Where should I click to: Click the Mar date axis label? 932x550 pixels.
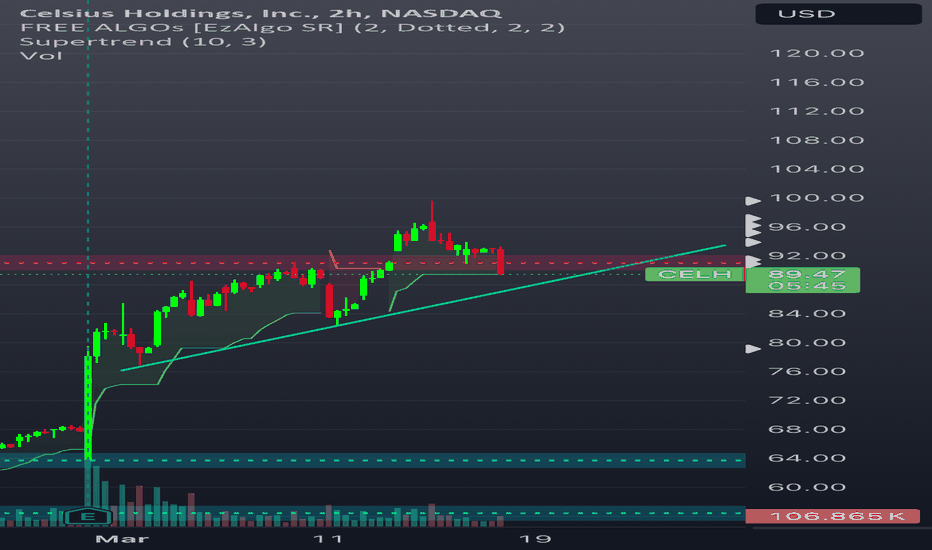122,539
